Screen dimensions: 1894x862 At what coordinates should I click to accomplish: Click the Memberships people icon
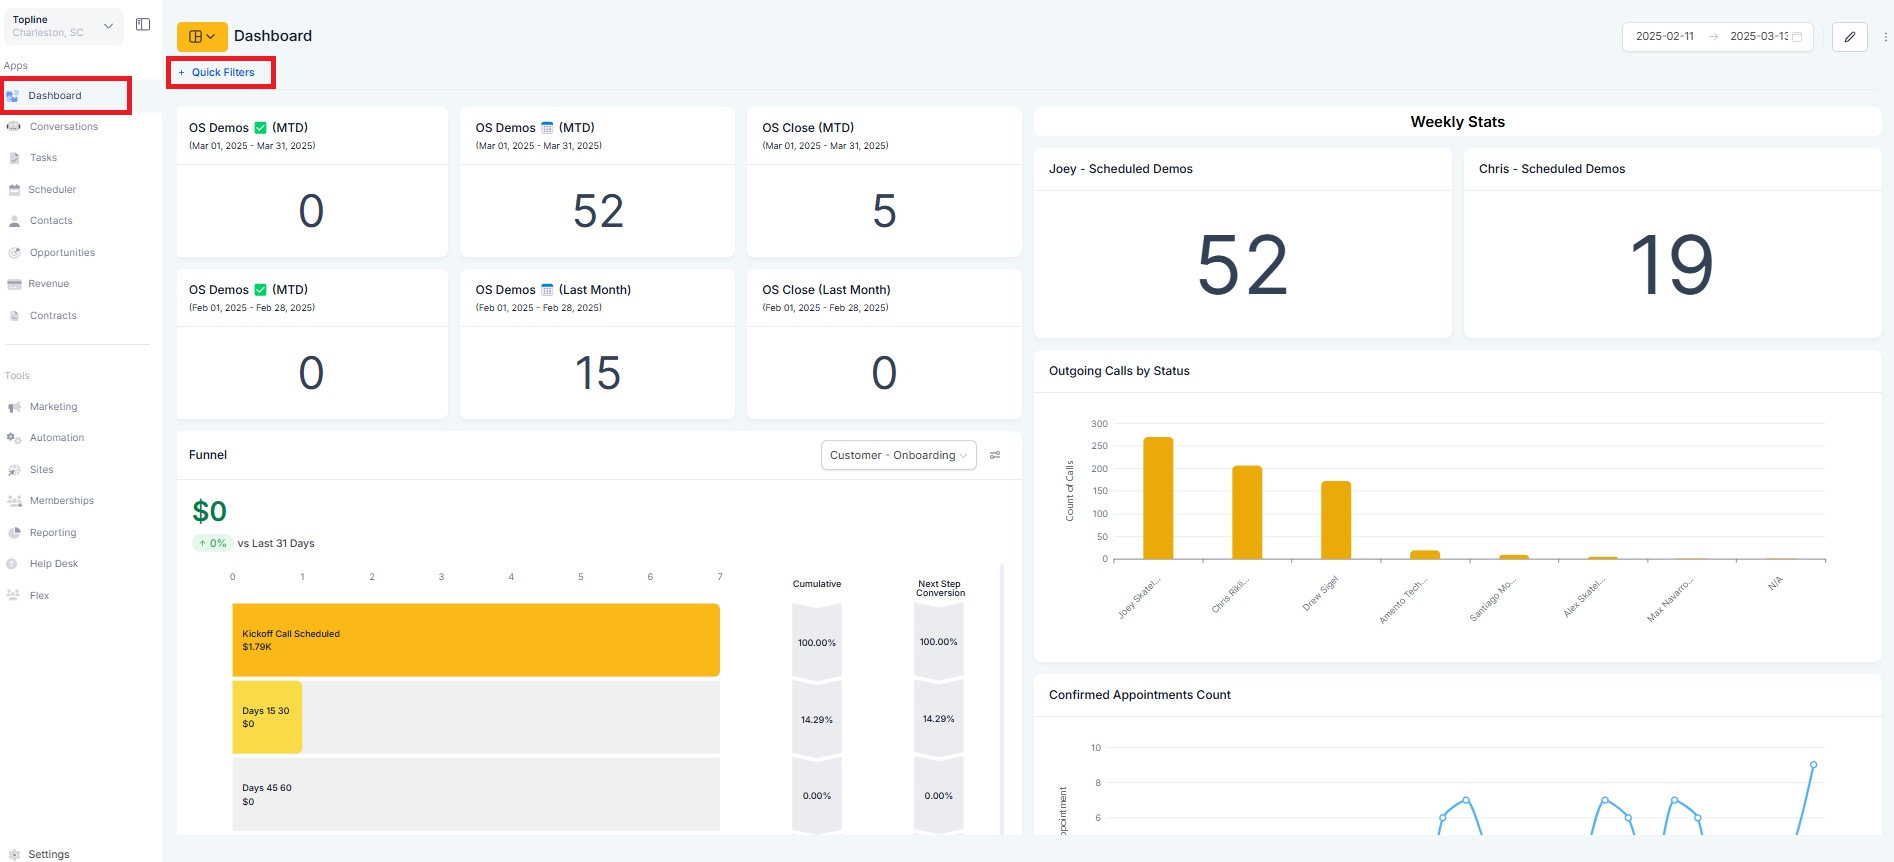(x=14, y=501)
